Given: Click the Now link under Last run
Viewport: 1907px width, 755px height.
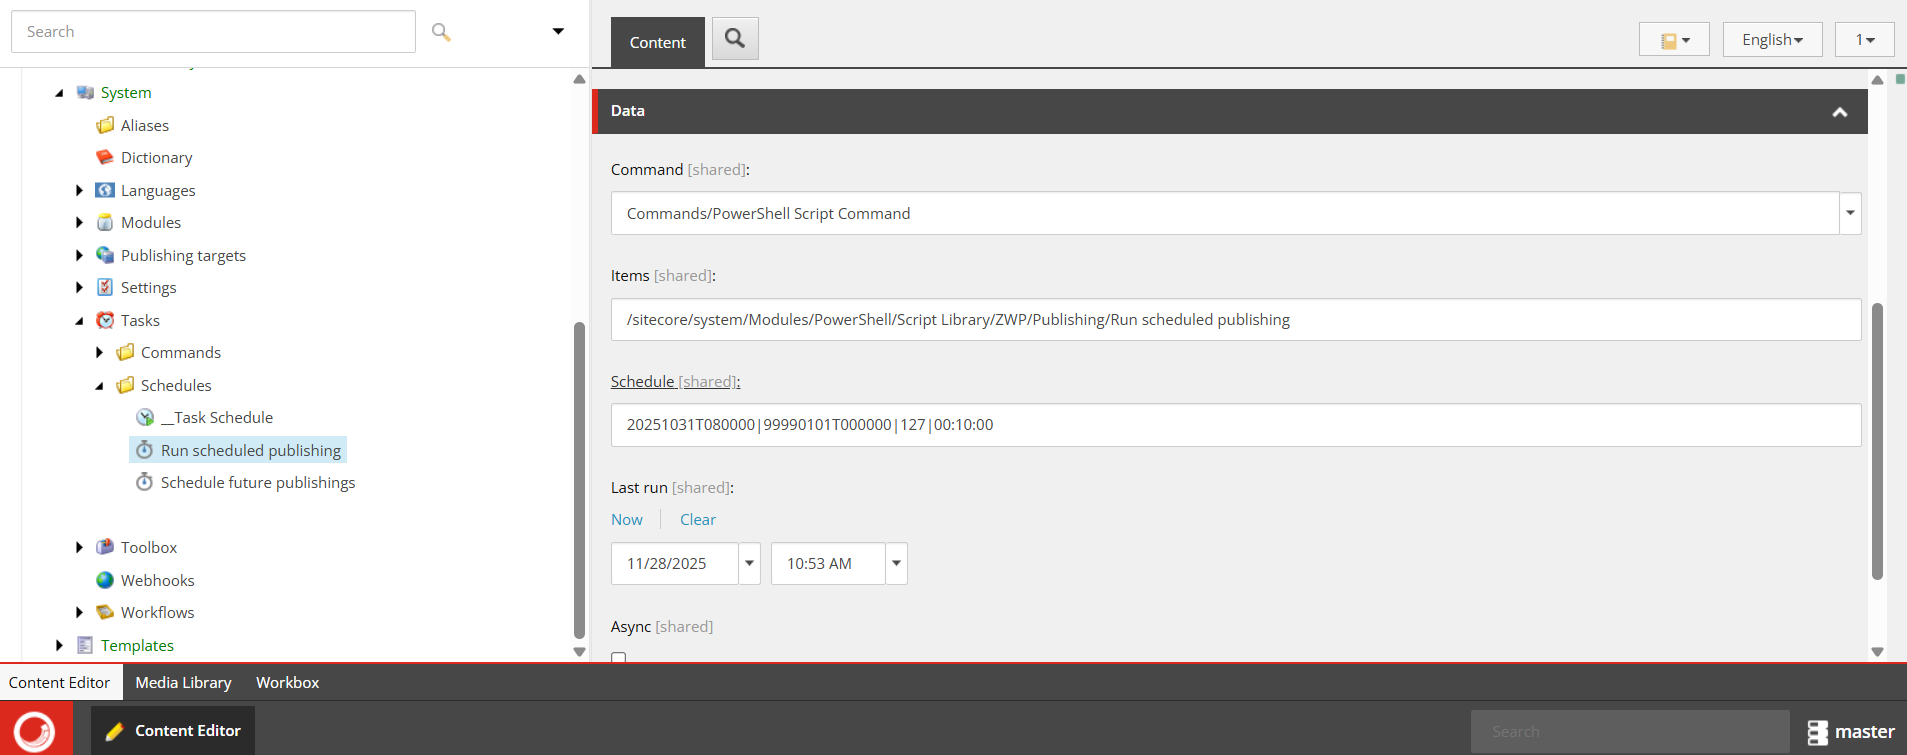Looking at the screenshot, I should (x=627, y=519).
